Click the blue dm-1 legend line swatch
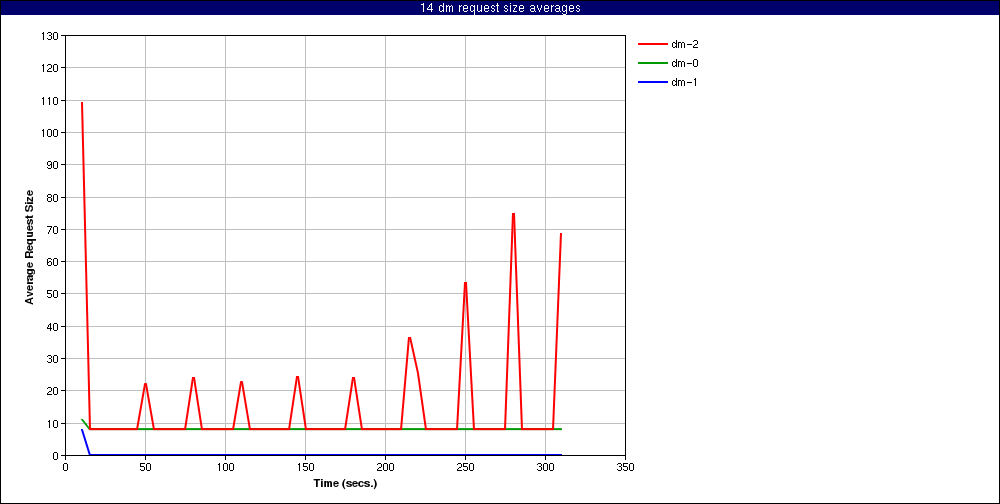The width and height of the screenshot is (1000, 504). click(x=652, y=82)
